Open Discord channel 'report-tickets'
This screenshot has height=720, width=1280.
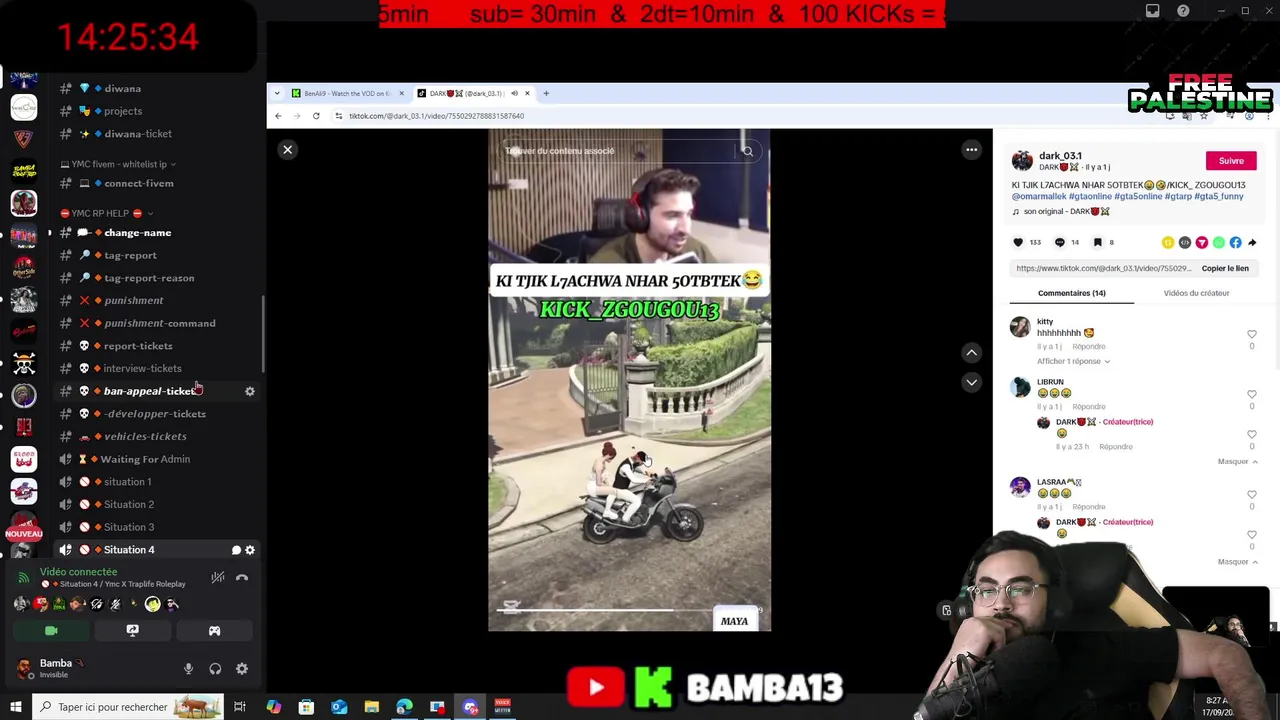pos(138,346)
